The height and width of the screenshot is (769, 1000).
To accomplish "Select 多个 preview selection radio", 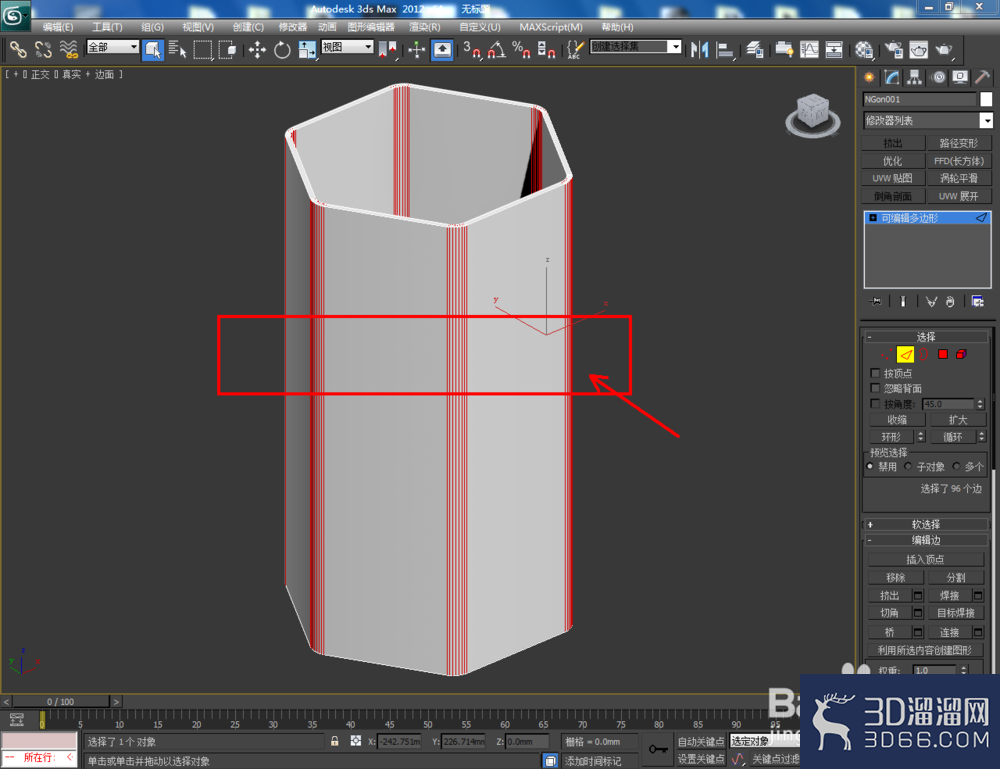I will (x=956, y=467).
